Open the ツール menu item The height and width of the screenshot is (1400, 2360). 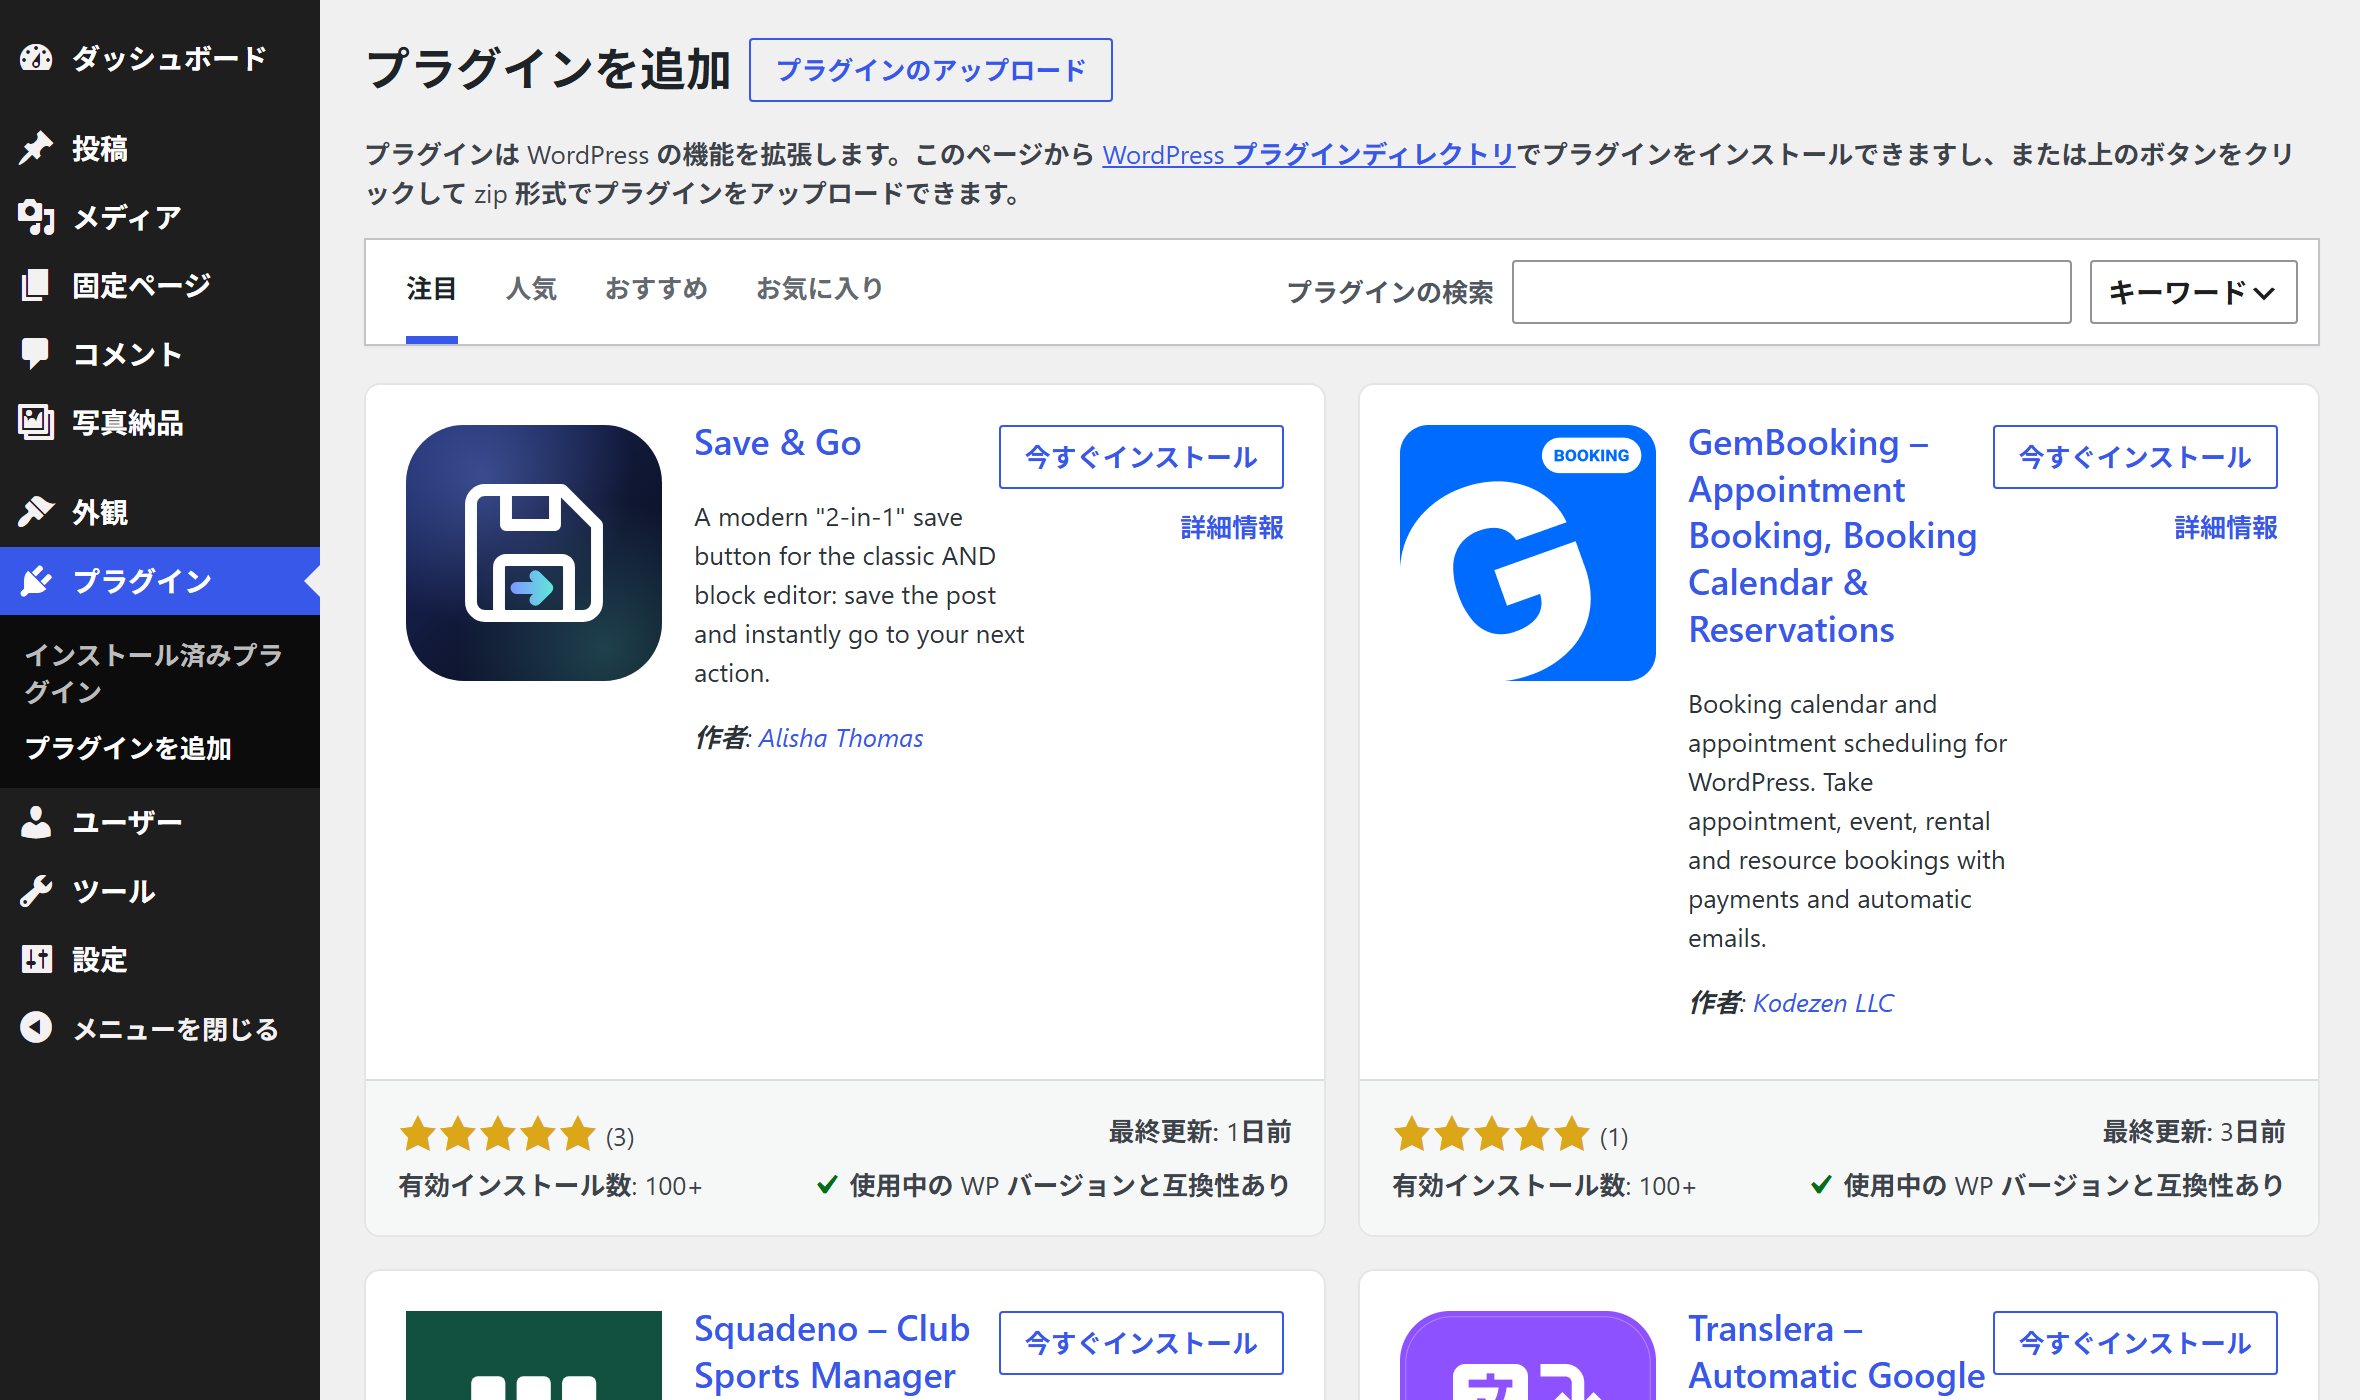pos(160,891)
